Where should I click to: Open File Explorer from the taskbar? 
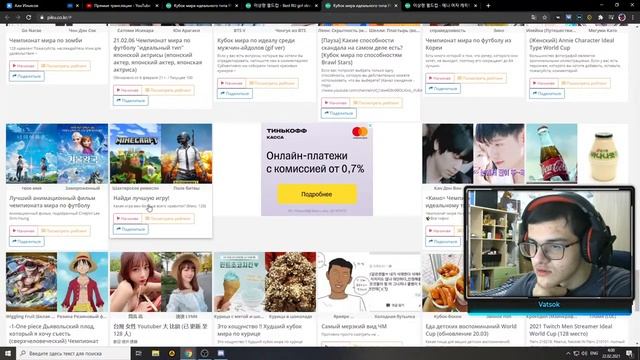(x=156, y=353)
